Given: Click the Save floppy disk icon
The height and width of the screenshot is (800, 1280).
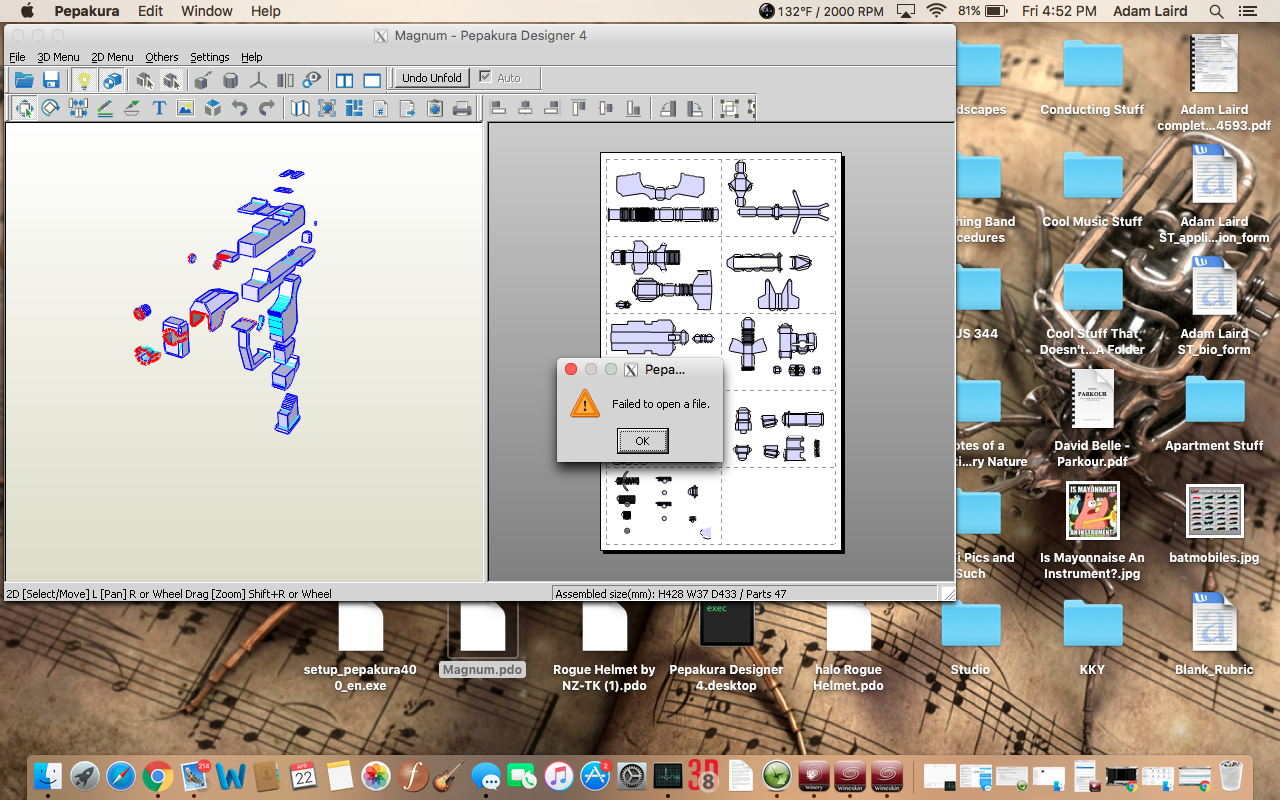Looking at the screenshot, I should 51,80.
